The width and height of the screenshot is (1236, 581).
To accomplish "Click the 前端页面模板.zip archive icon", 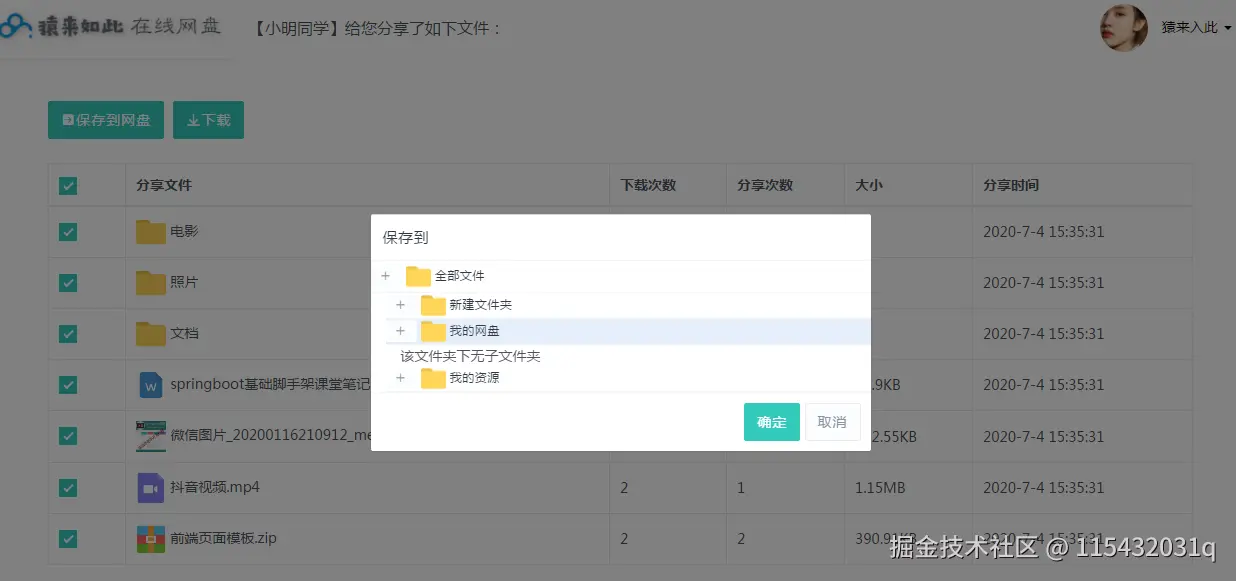I will 150,539.
